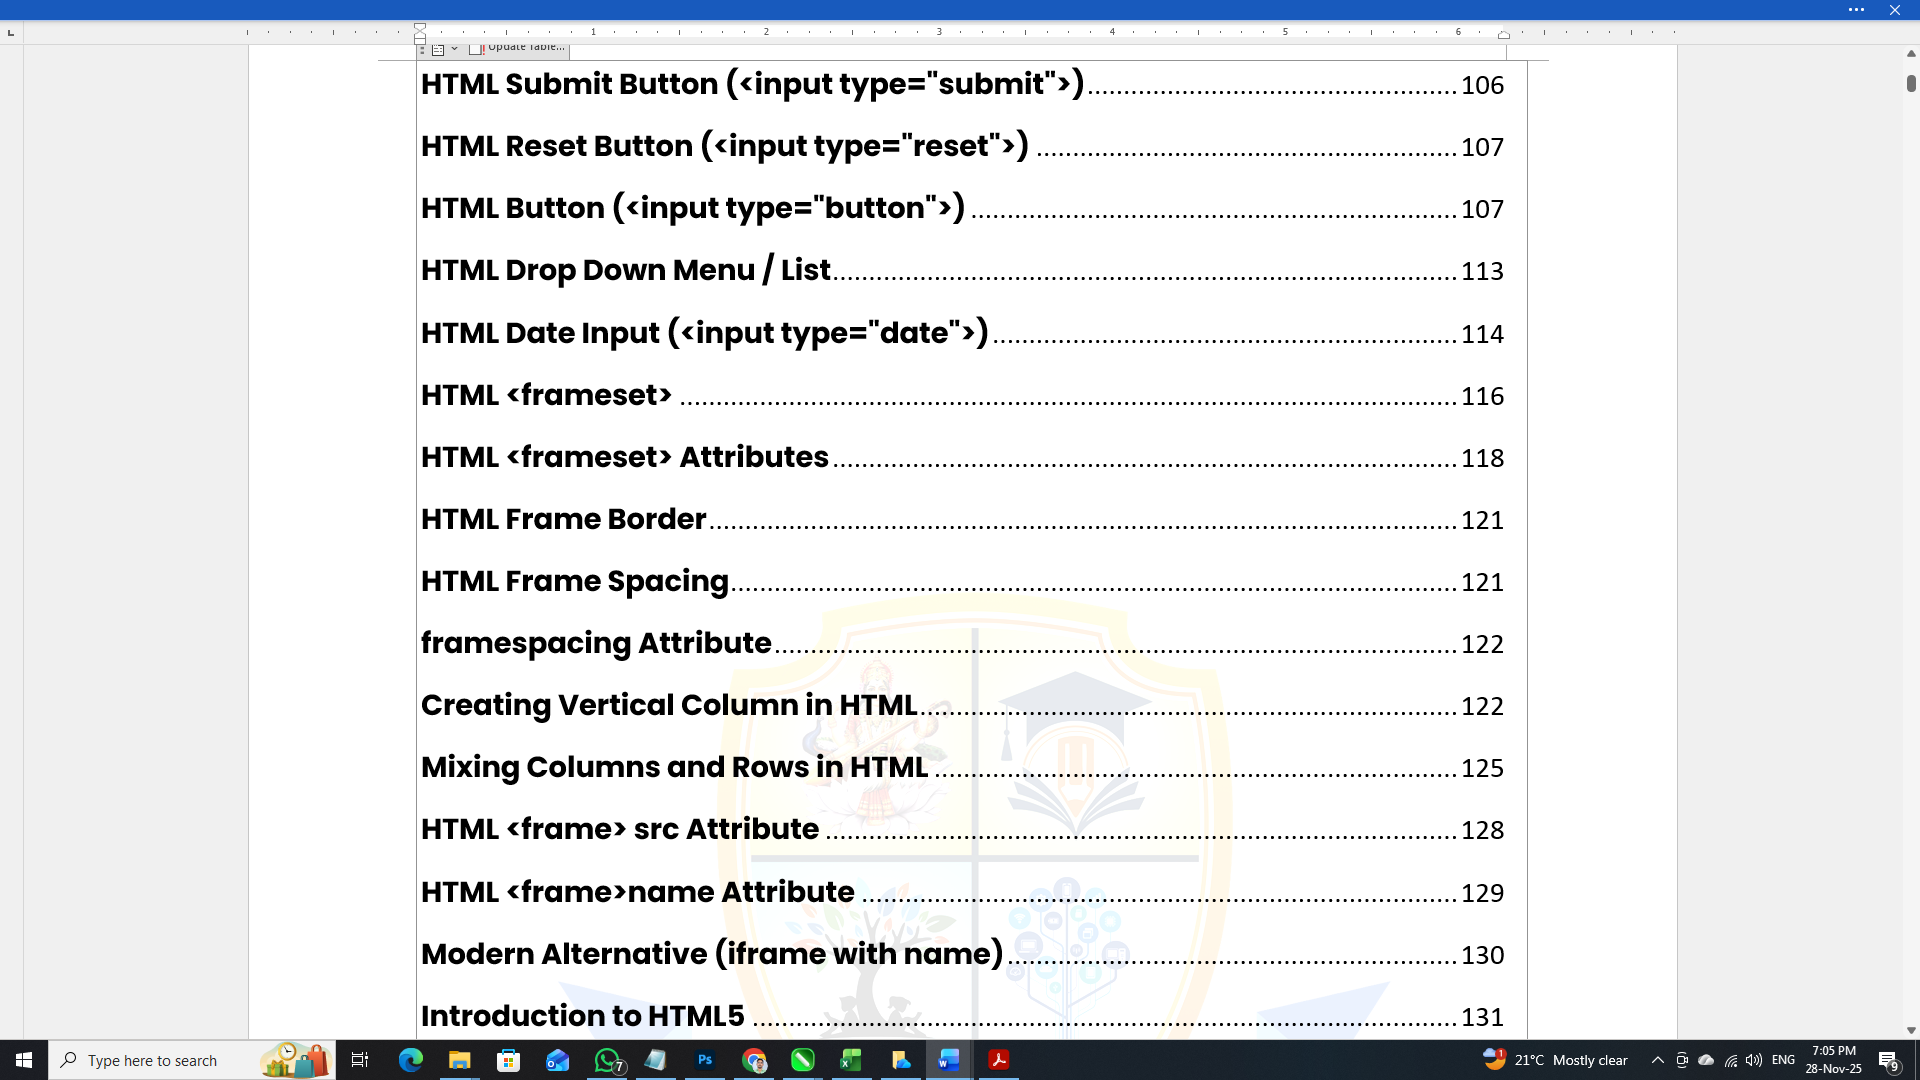Switch input language via the ENG indicator

[x=1785, y=1060]
